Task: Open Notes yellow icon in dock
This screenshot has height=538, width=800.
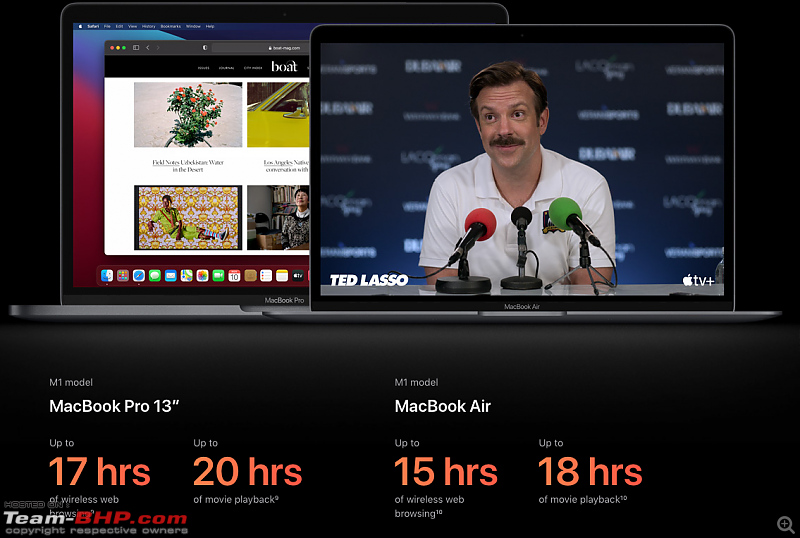Action: [282, 276]
